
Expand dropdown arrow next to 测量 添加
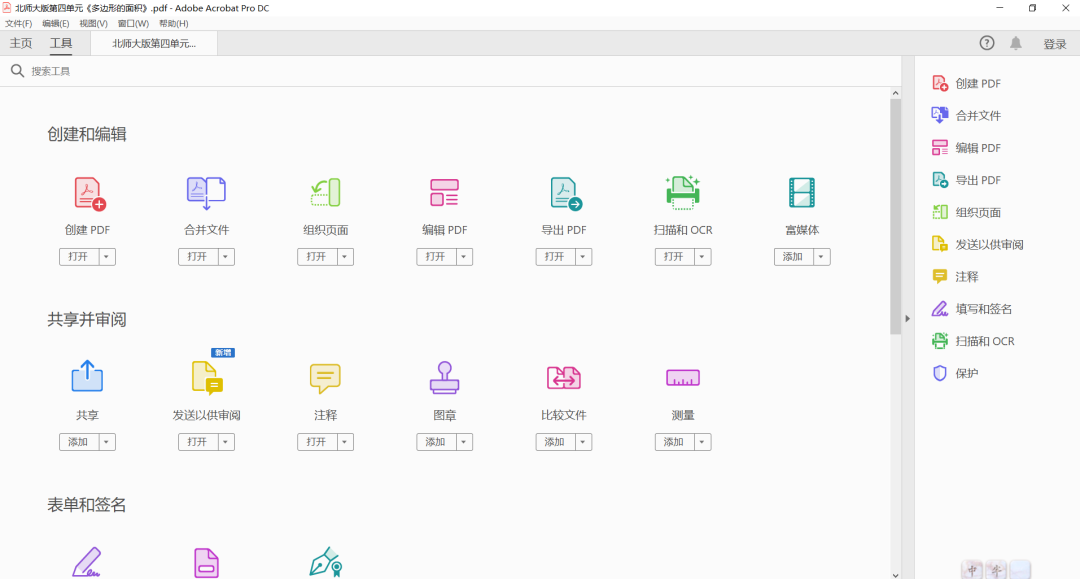[x=702, y=442]
